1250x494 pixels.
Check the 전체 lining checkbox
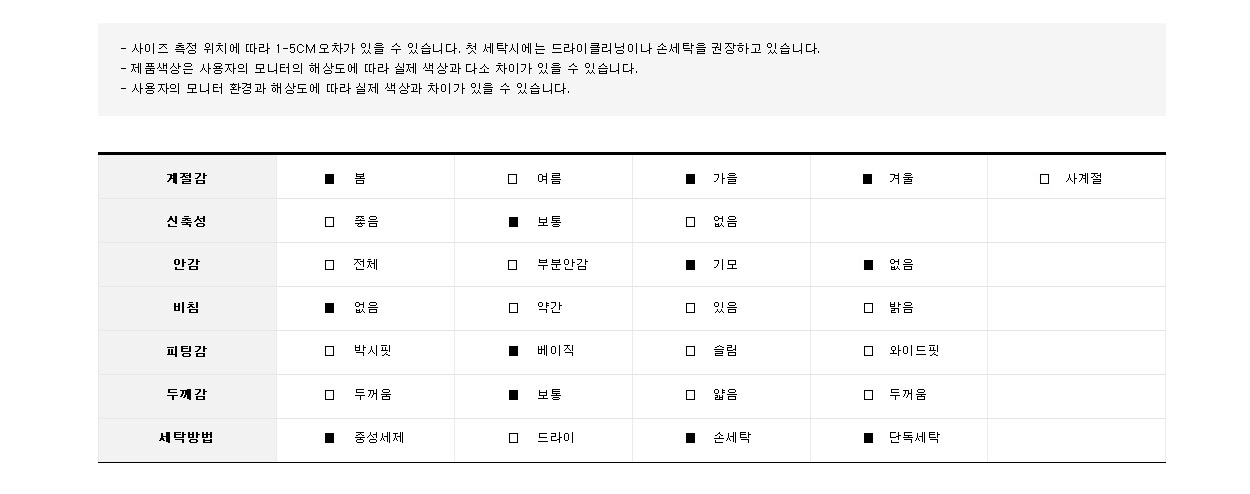click(330, 265)
